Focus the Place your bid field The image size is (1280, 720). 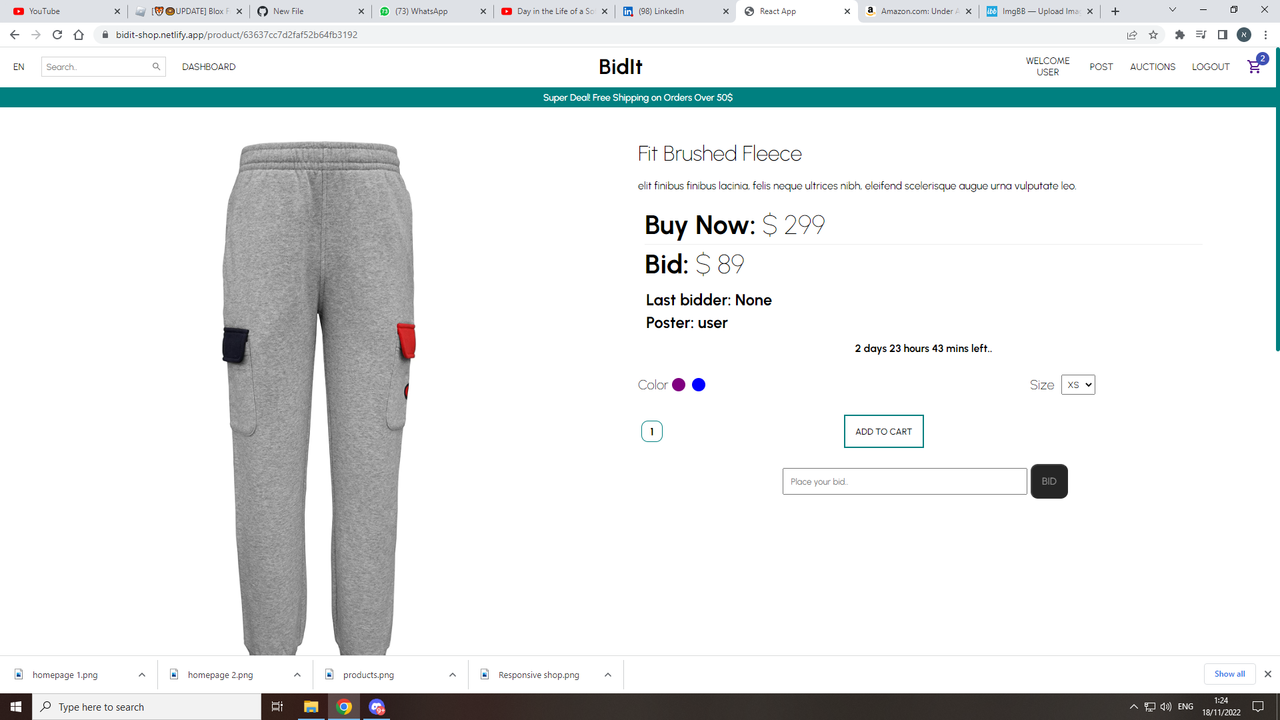[x=905, y=481]
